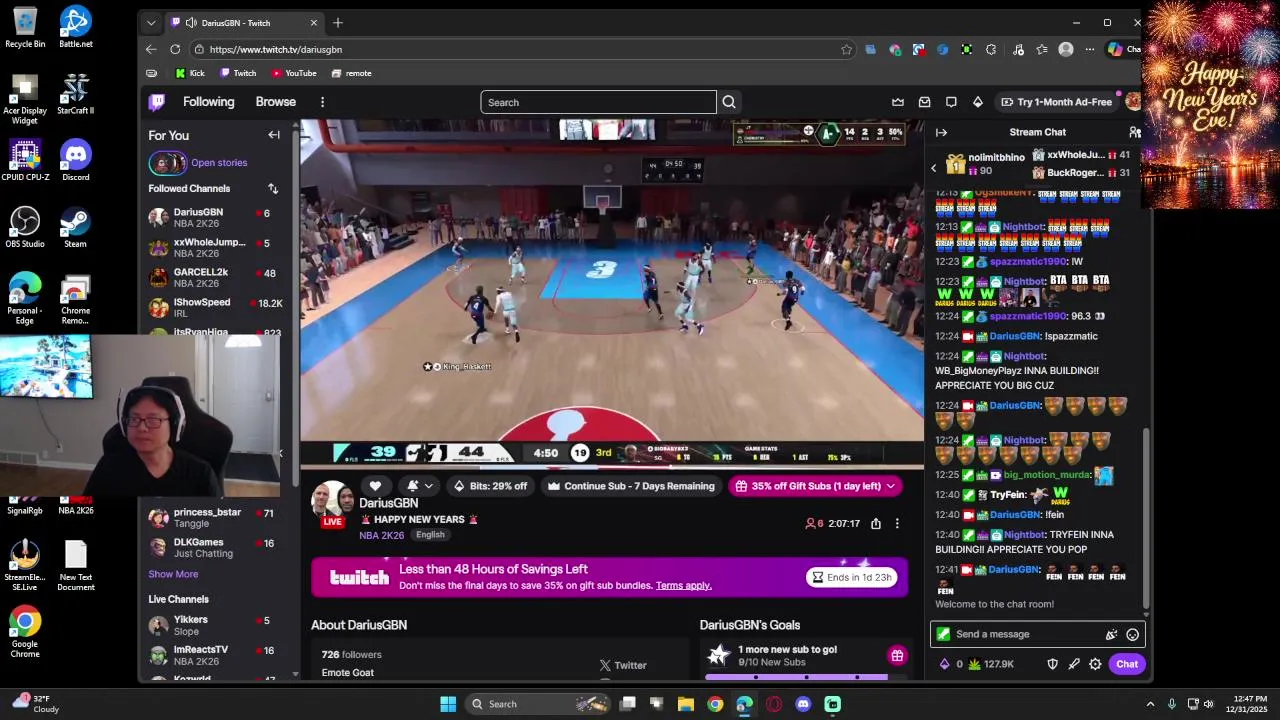The width and height of the screenshot is (1280, 720).
Task: Click the mod view sword icon
Action: point(1074,664)
